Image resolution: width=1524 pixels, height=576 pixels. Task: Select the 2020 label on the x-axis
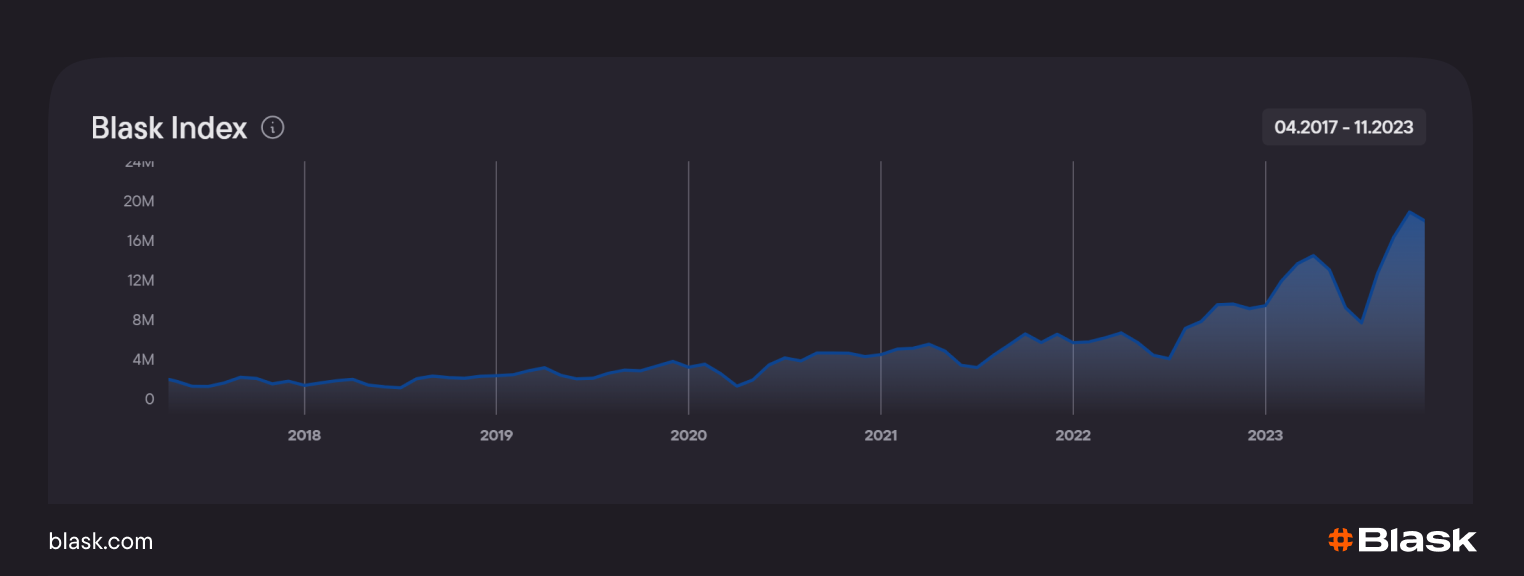pos(688,436)
